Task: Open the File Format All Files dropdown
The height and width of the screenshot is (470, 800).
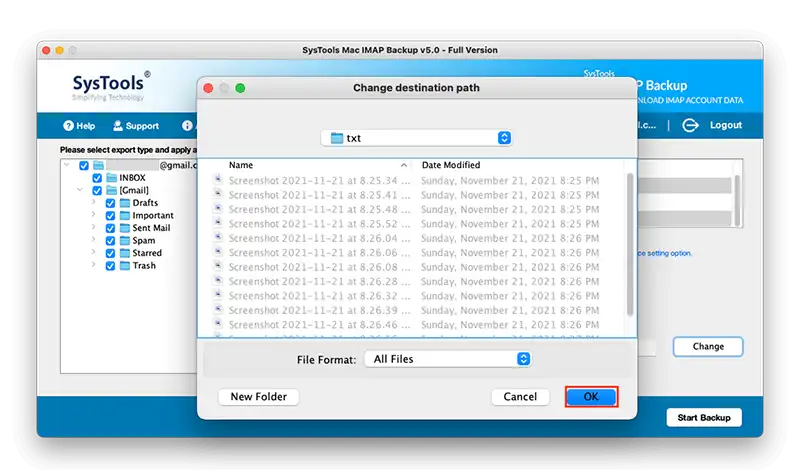Action: (447, 359)
